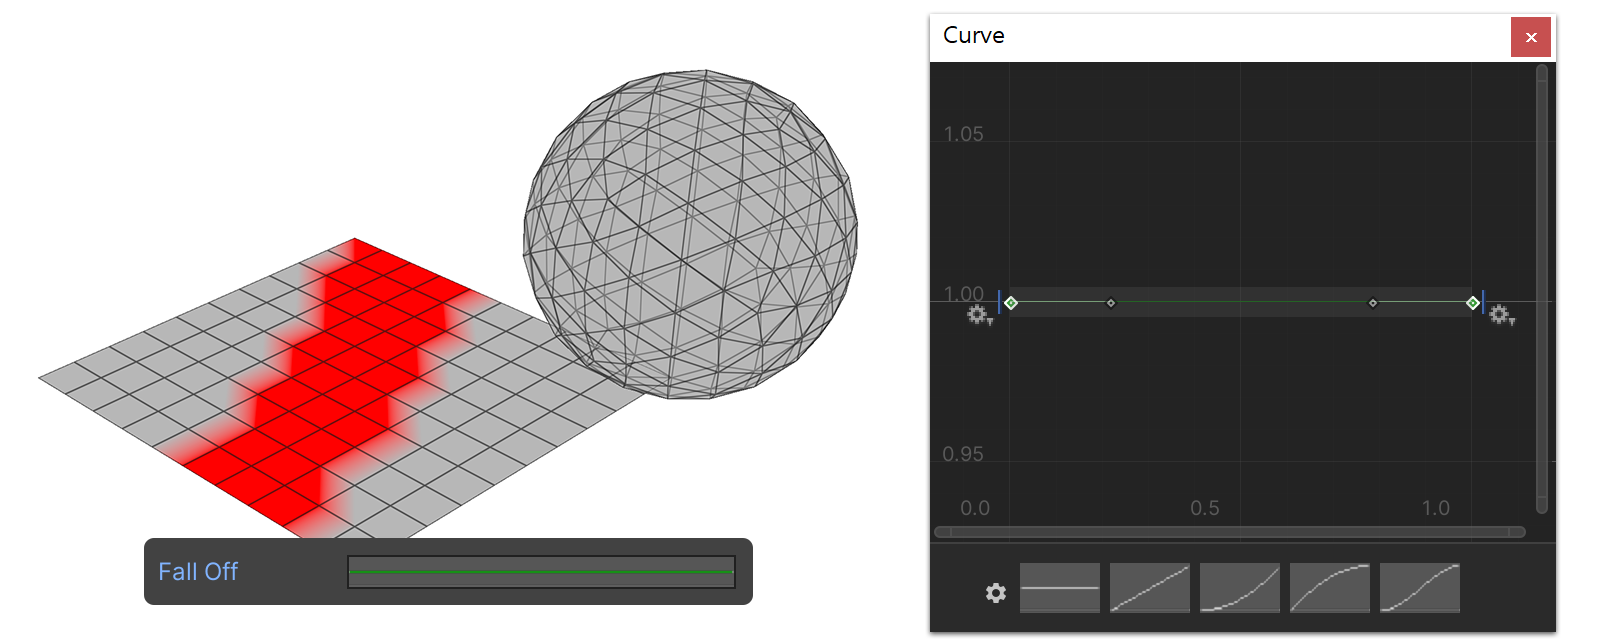Select the linear ramp curve preset

pyautogui.click(x=1149, y=588)
